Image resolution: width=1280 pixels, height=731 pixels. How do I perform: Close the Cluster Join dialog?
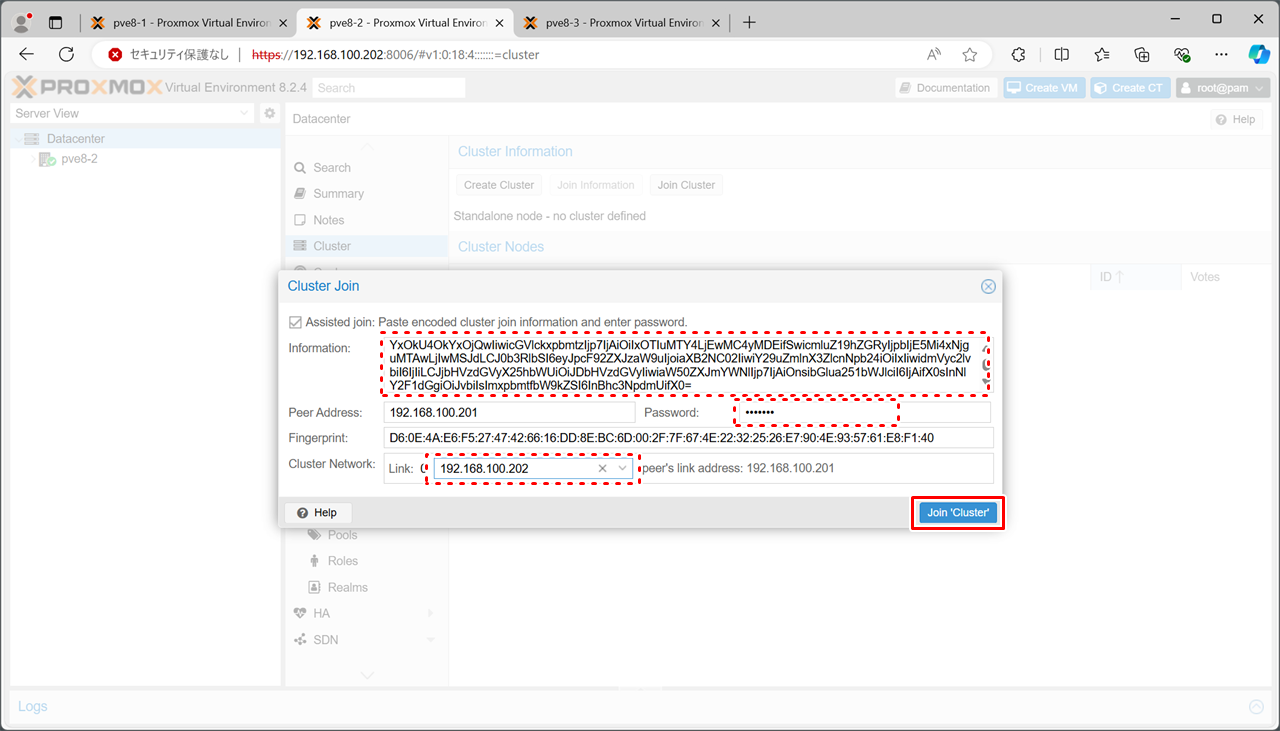point(988,286)
